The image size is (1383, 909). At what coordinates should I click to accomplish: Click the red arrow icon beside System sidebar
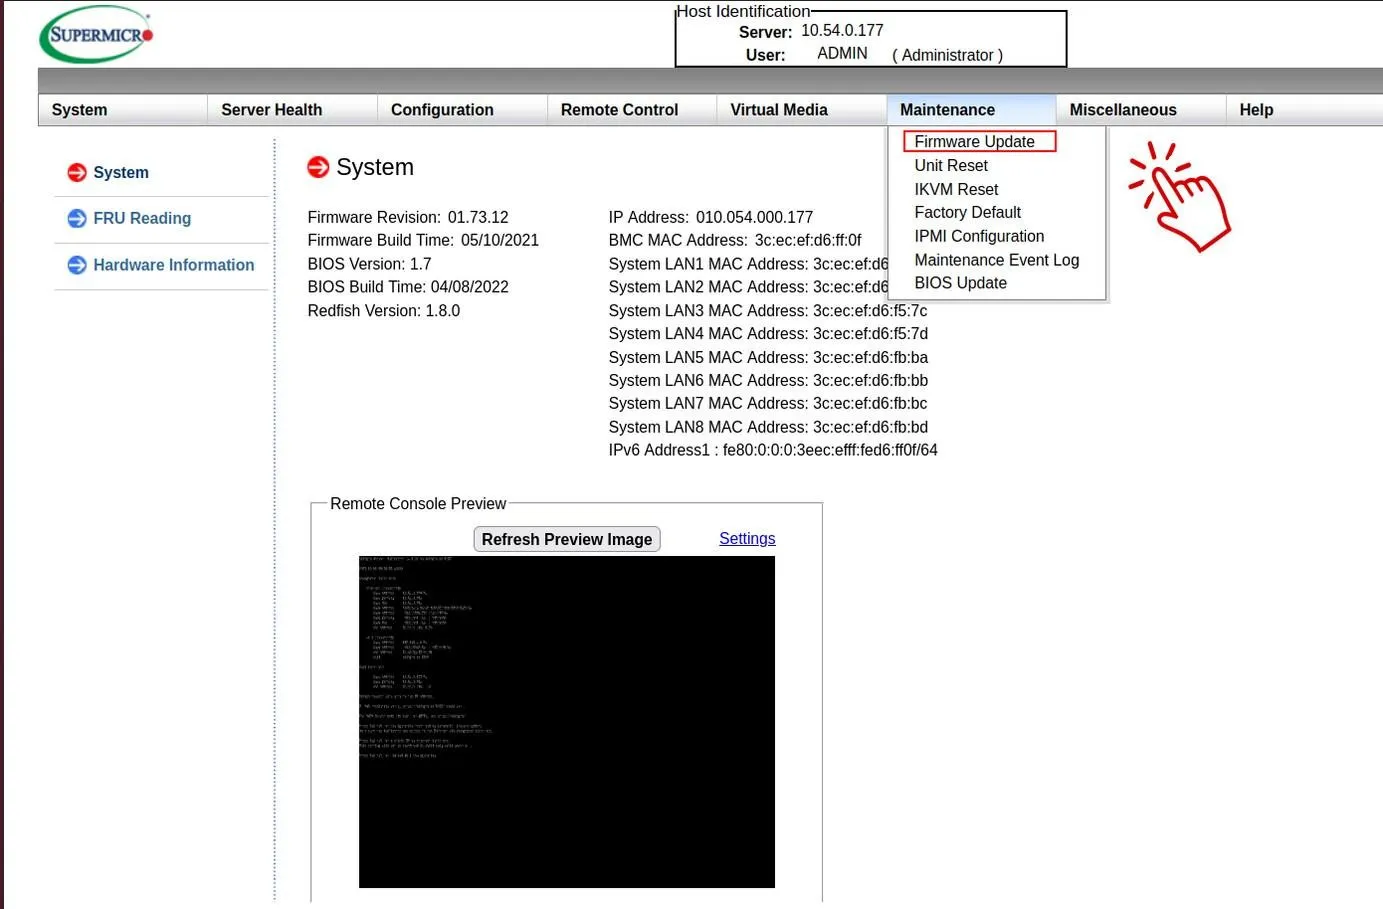pyautogui.click(x=77, y=172)
